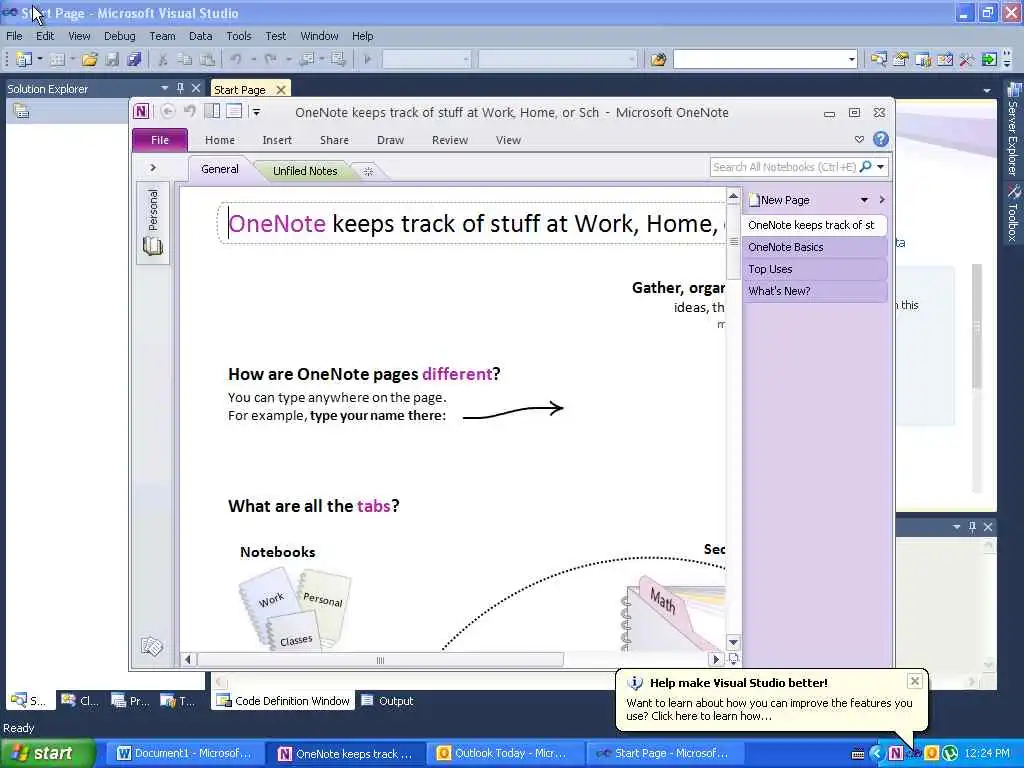This screenshot has height=768, width=1024.
Task: Click Search All Notebooks input field
Action: pos(784,167)
